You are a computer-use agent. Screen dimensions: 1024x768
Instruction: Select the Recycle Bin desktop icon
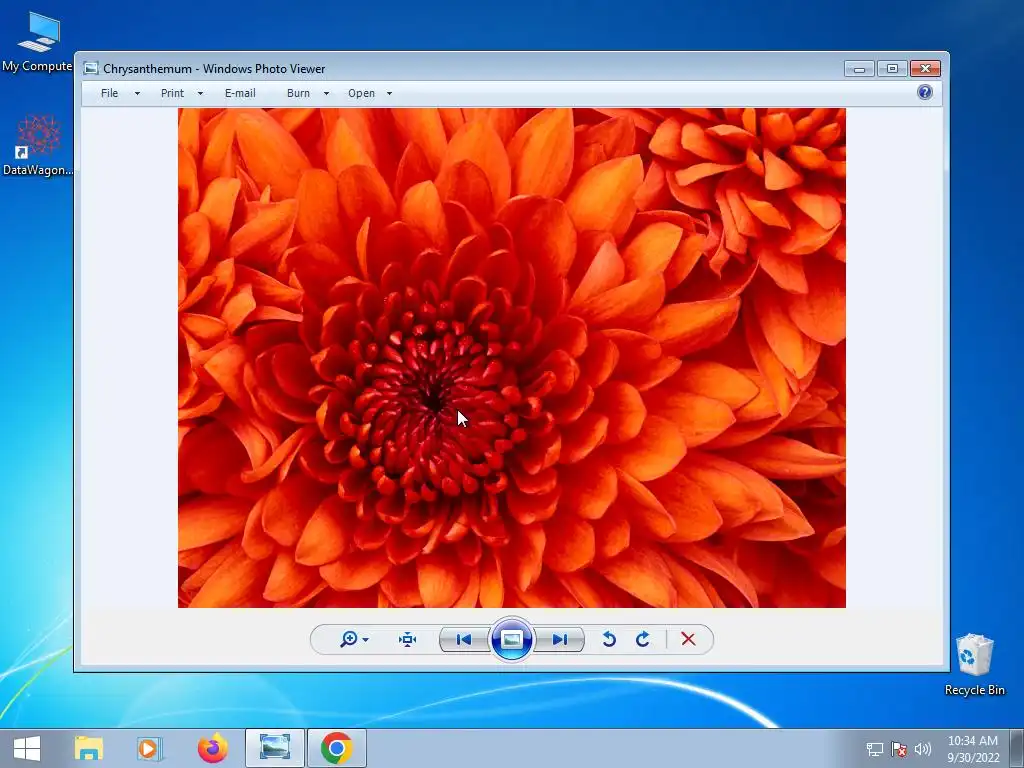974,664
